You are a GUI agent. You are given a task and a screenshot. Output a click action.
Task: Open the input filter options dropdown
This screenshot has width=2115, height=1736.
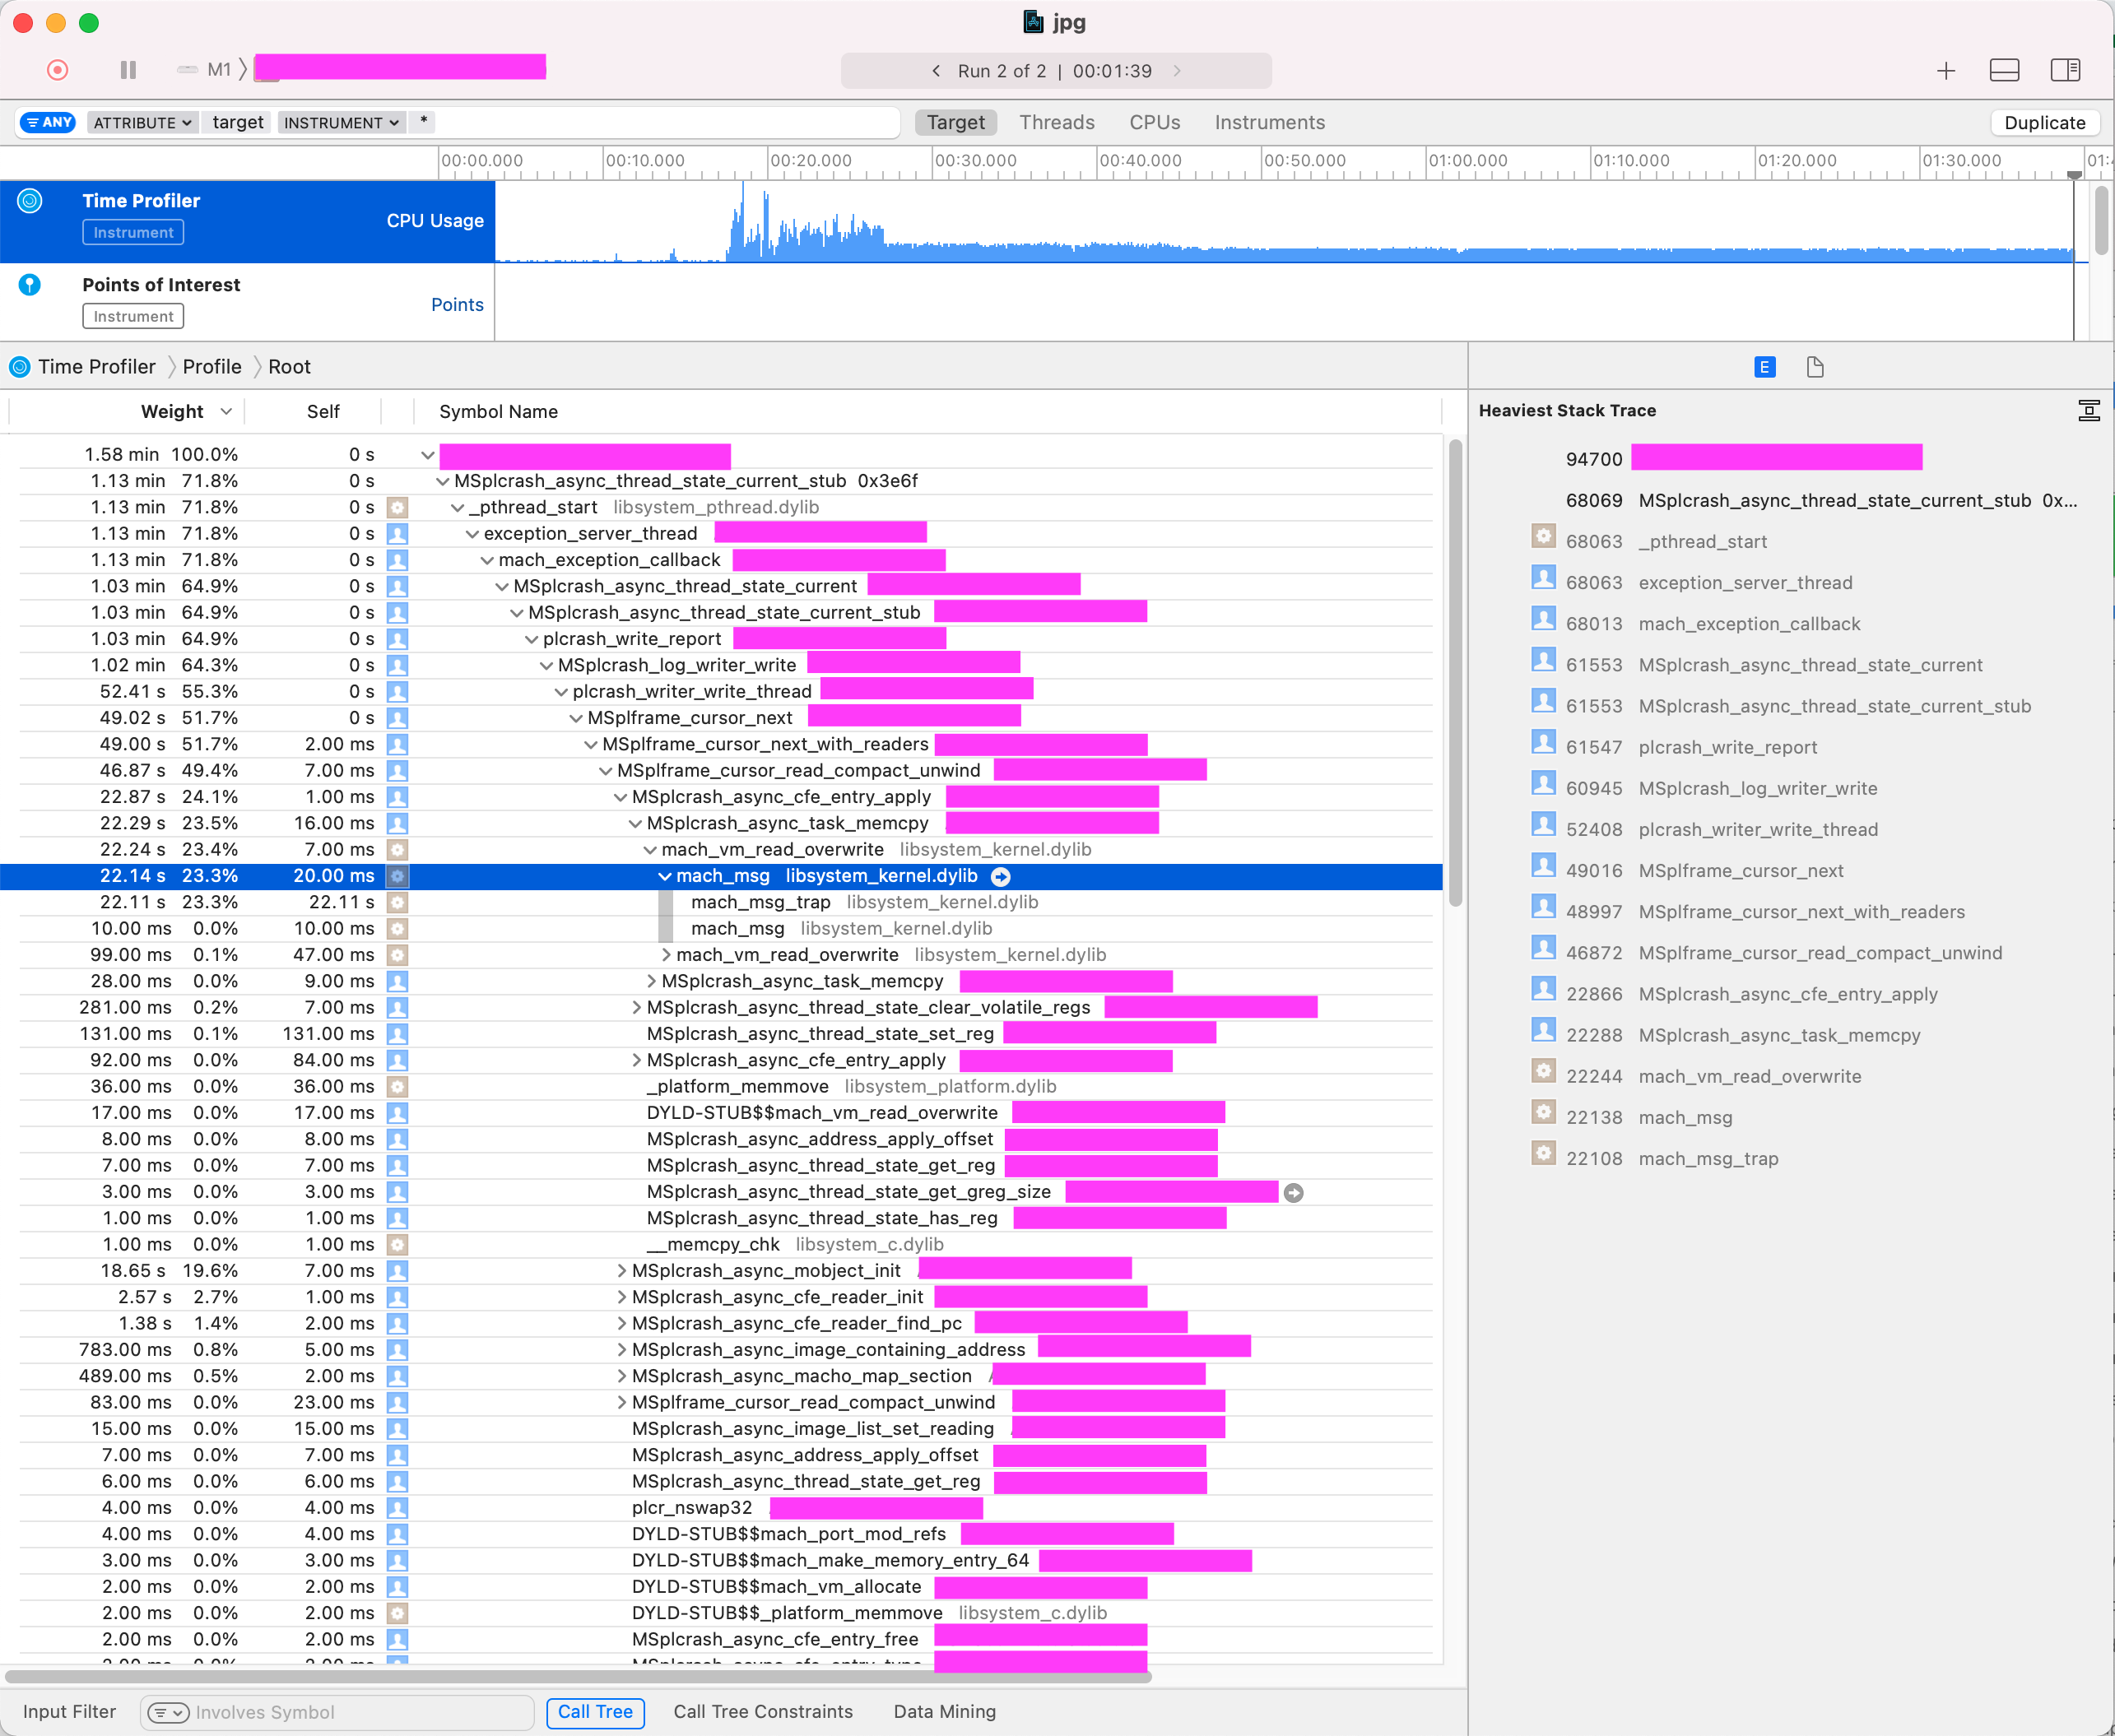click(168, 1713)
